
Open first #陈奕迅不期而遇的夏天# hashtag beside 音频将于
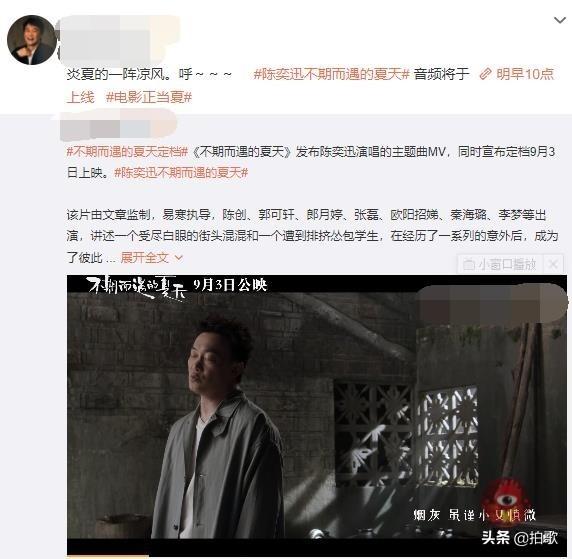pyautogui.click(x=332, y=74)
